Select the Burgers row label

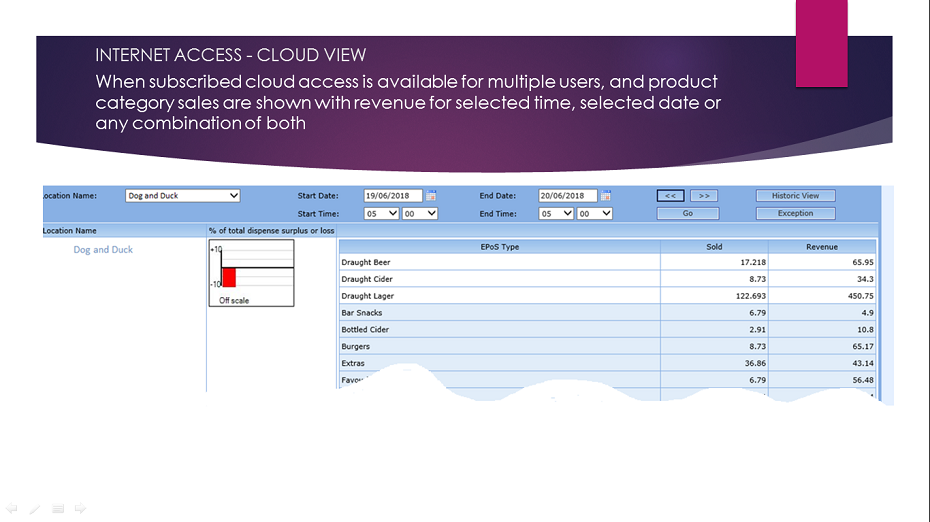coord(355,346)
